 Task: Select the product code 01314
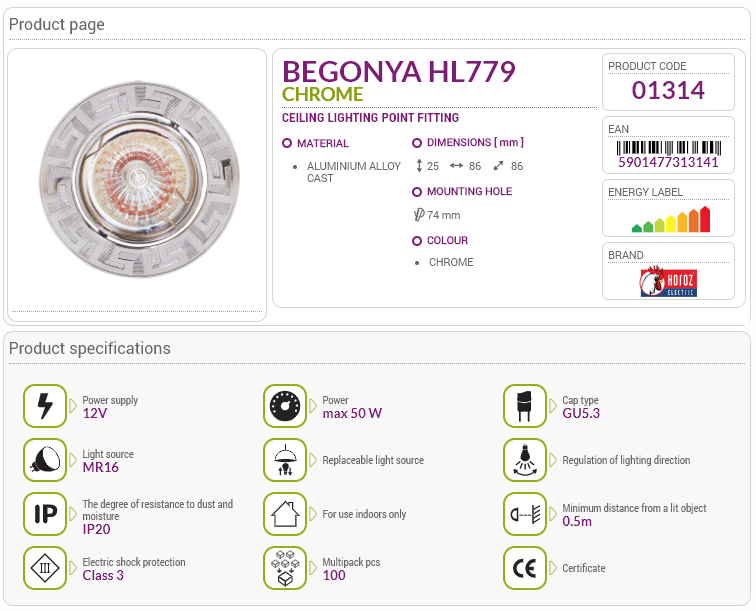pyautogui.click(x=668, y=90)
